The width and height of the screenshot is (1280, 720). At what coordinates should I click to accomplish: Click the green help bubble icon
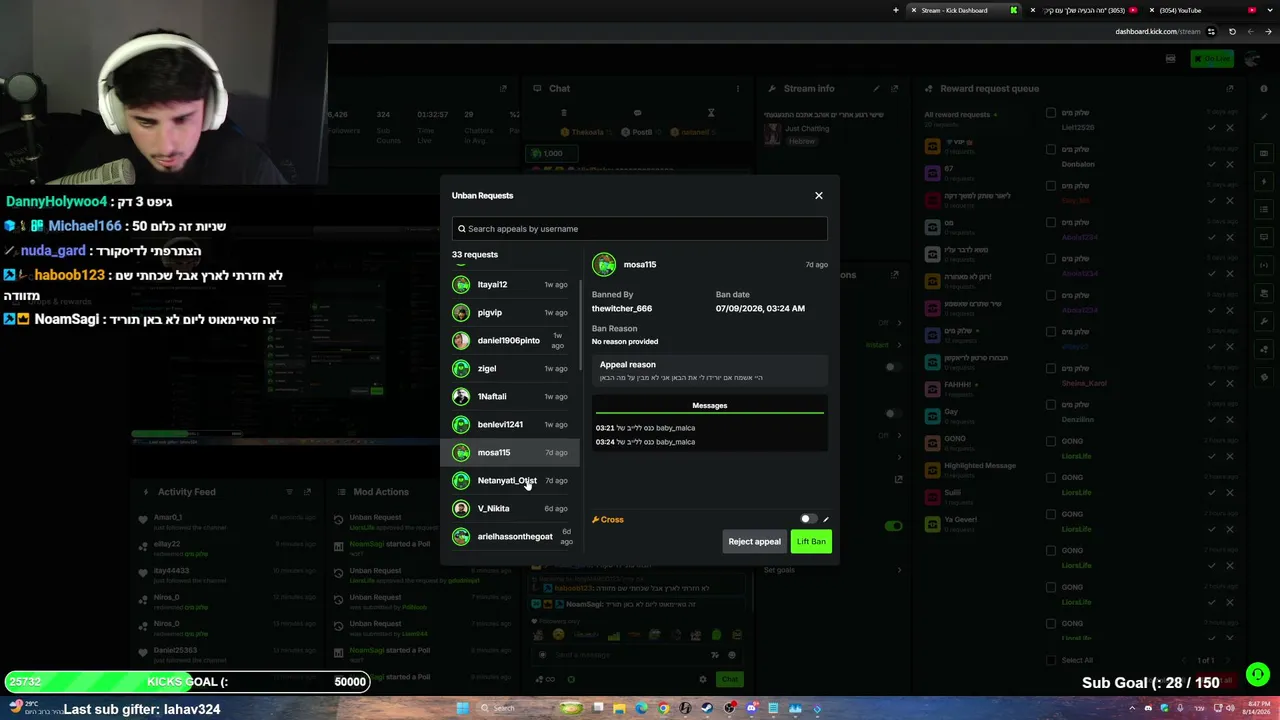tap(1258, 674)
